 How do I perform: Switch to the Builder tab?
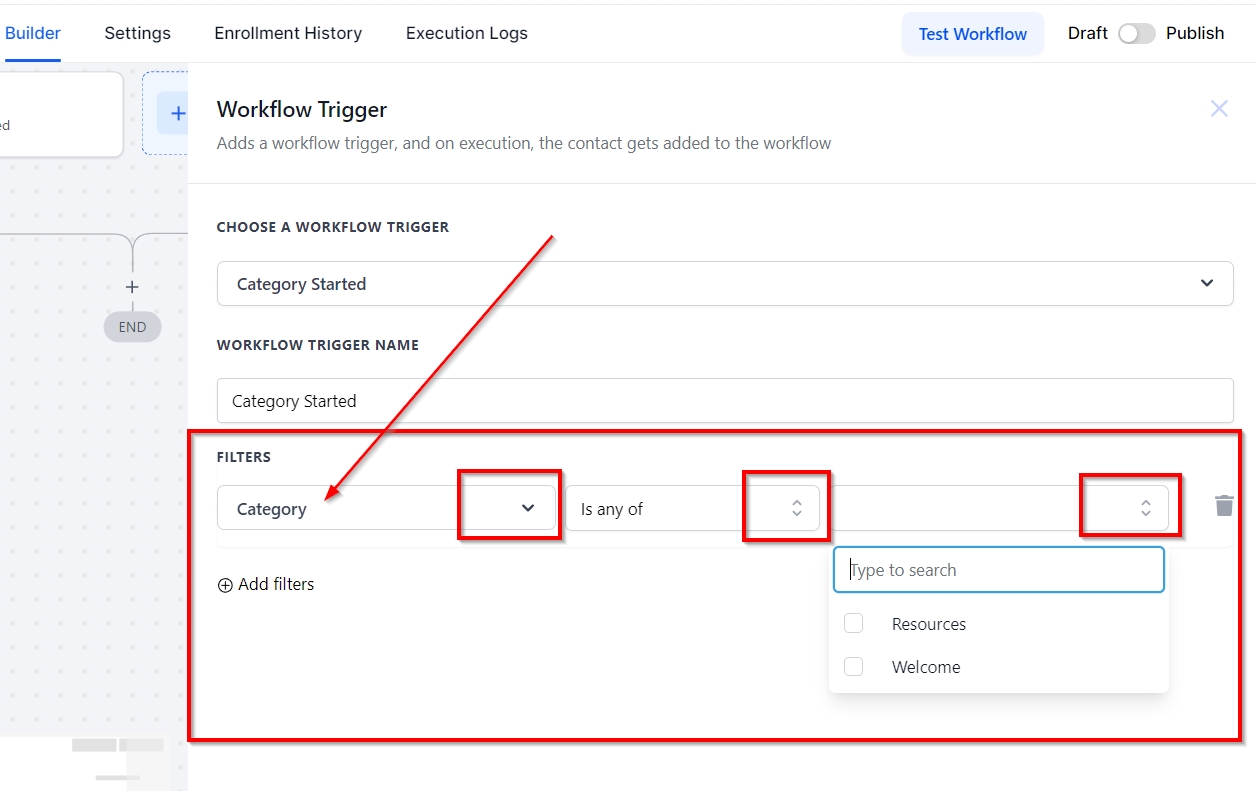(33, 33)
